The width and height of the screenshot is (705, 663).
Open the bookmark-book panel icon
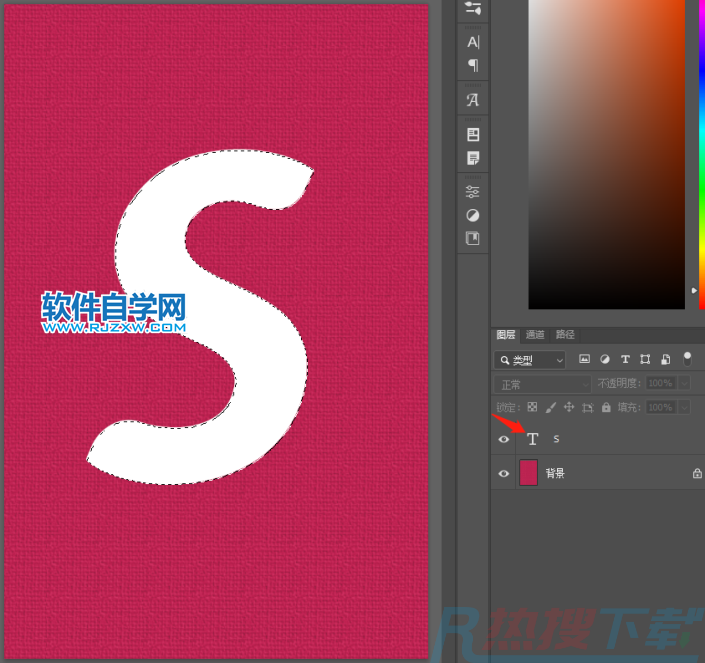click(473, 239)
